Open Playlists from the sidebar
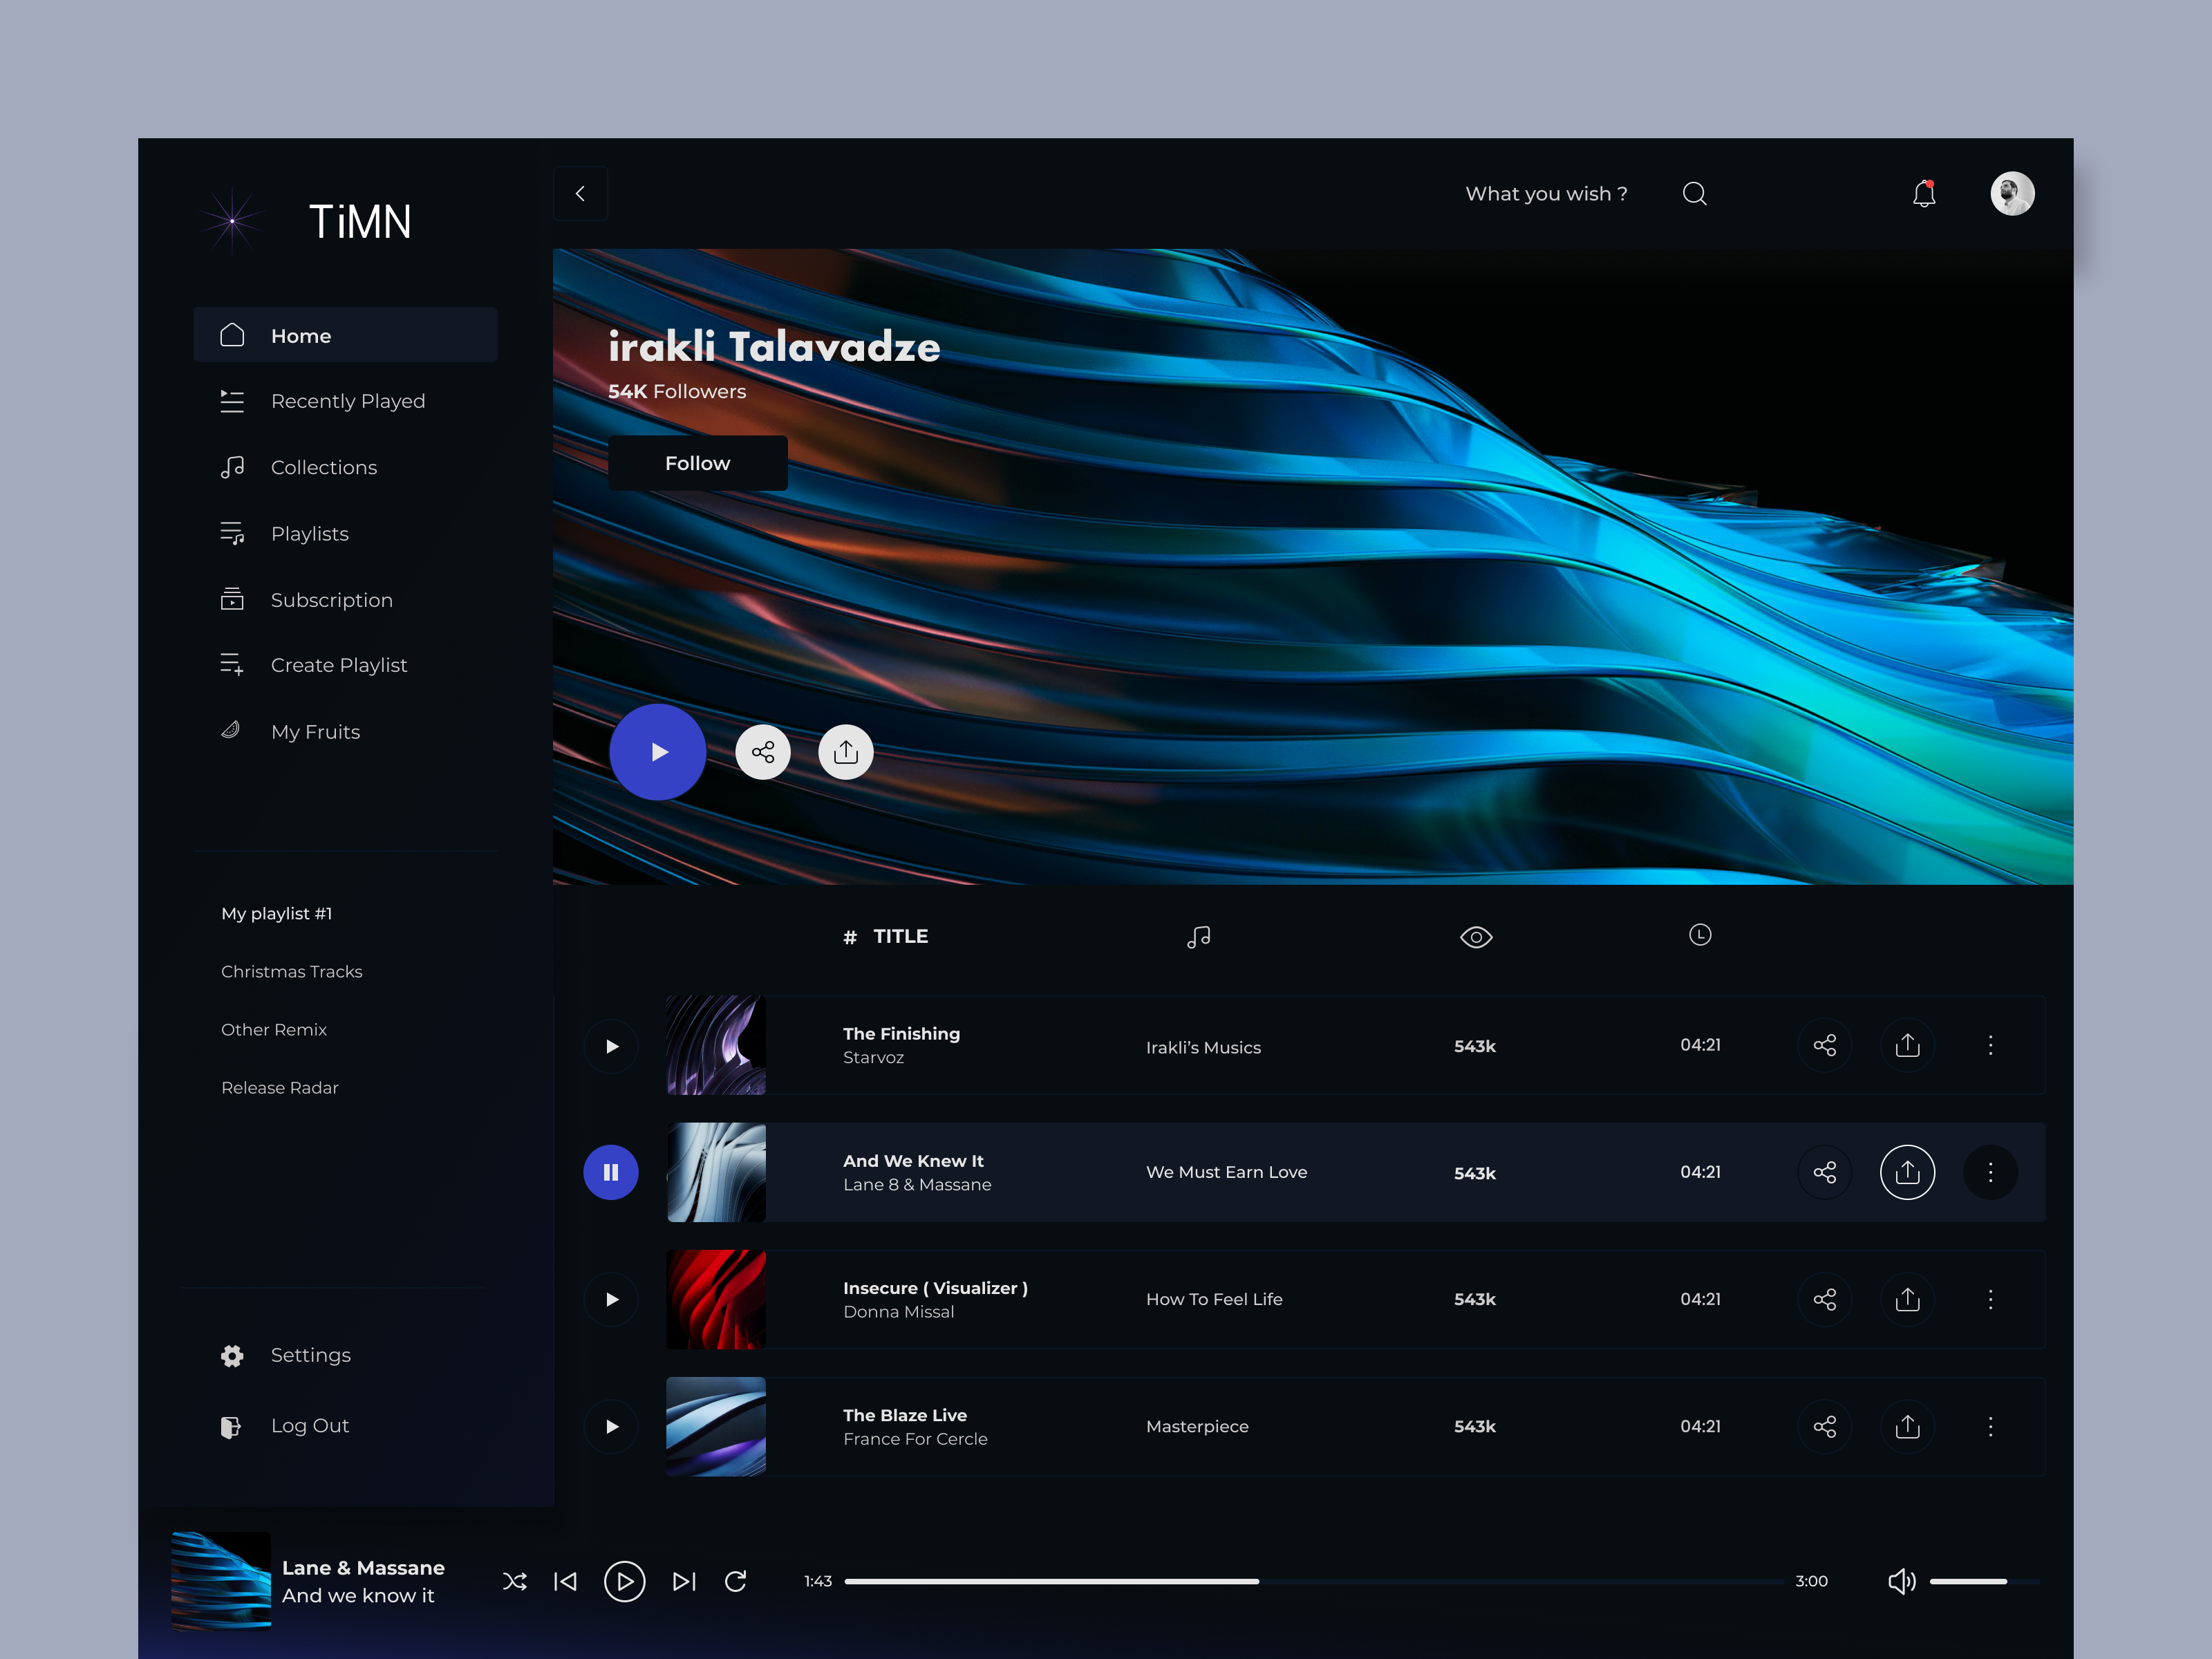2212x1659 pixels. coord(310,533)
